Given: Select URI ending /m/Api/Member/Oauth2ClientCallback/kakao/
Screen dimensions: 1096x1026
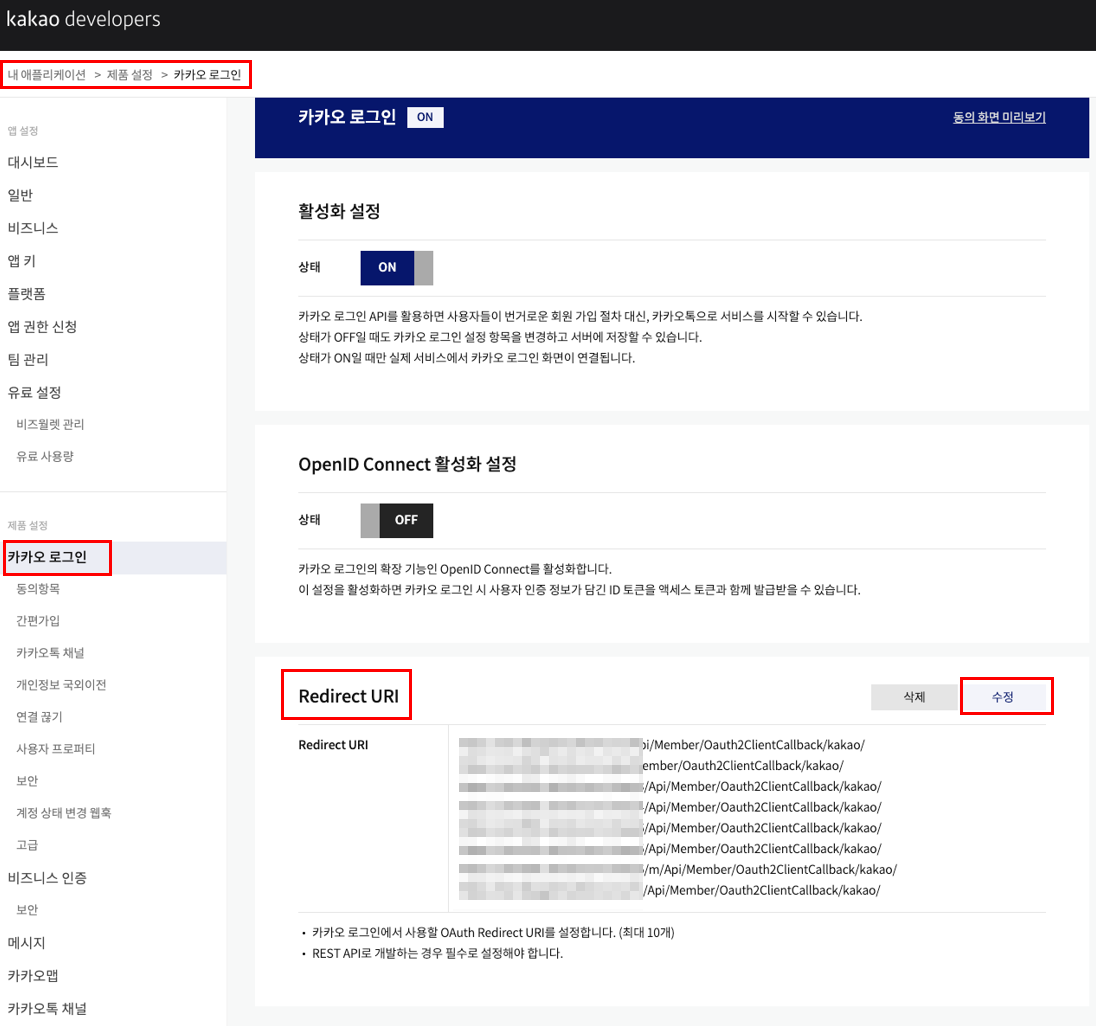Looking at the screenshot, I should (x=678, y=869).
